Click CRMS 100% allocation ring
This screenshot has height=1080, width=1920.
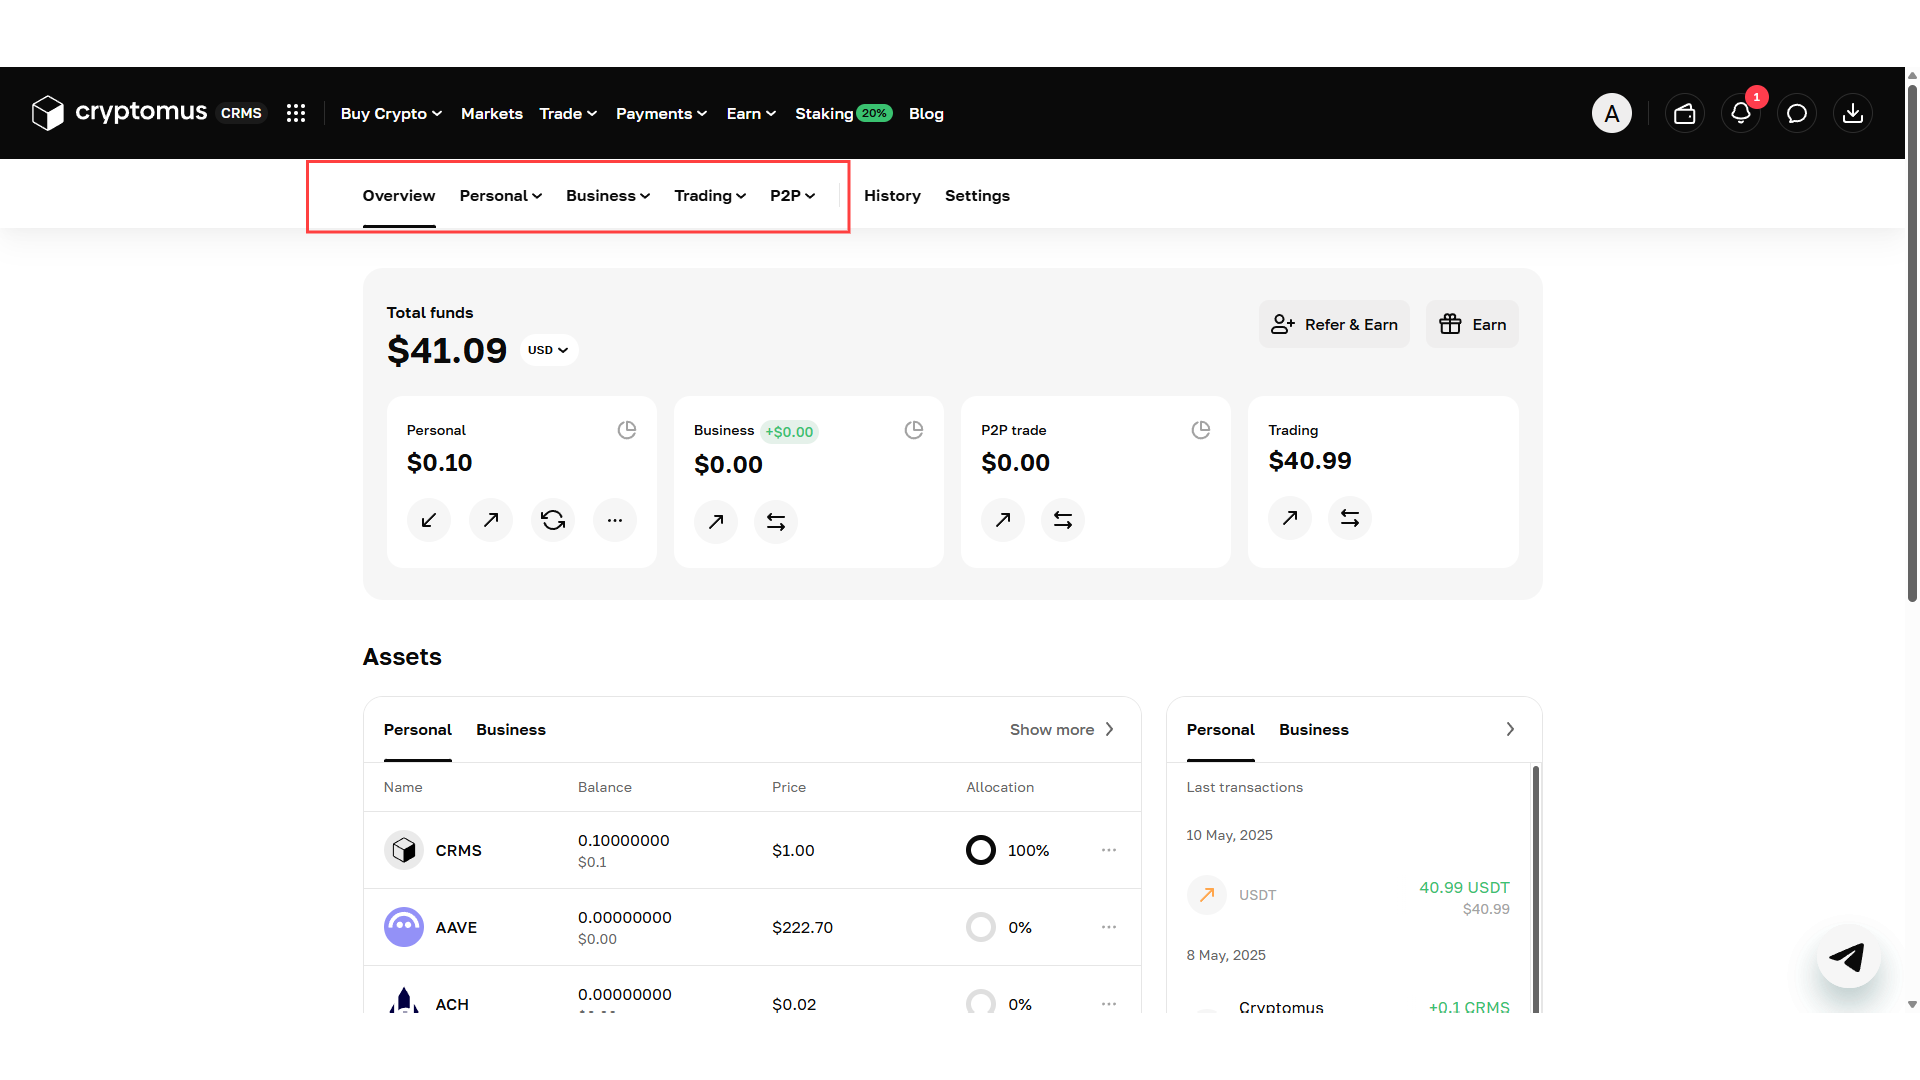click(x=981, y=850)
